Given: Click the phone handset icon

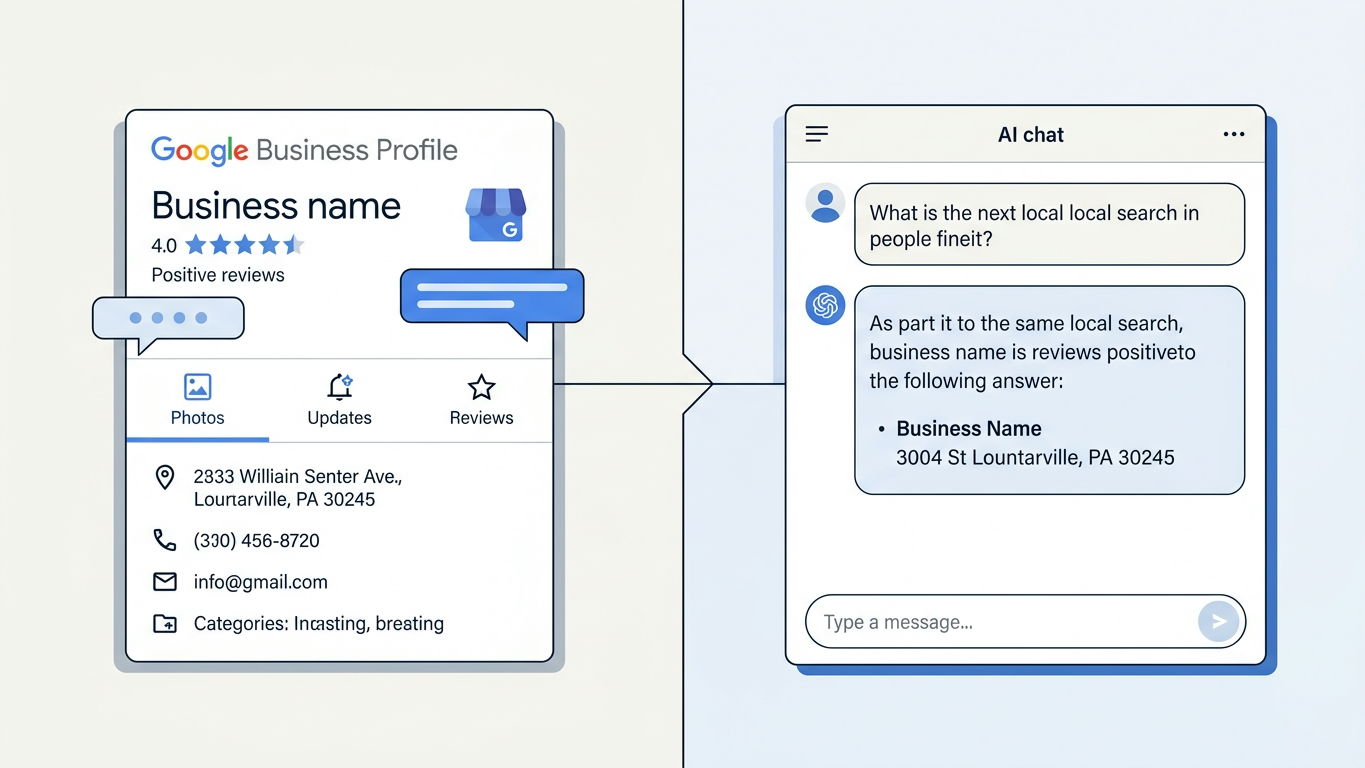Looking at the screenshot, I should tap(165, 541).
